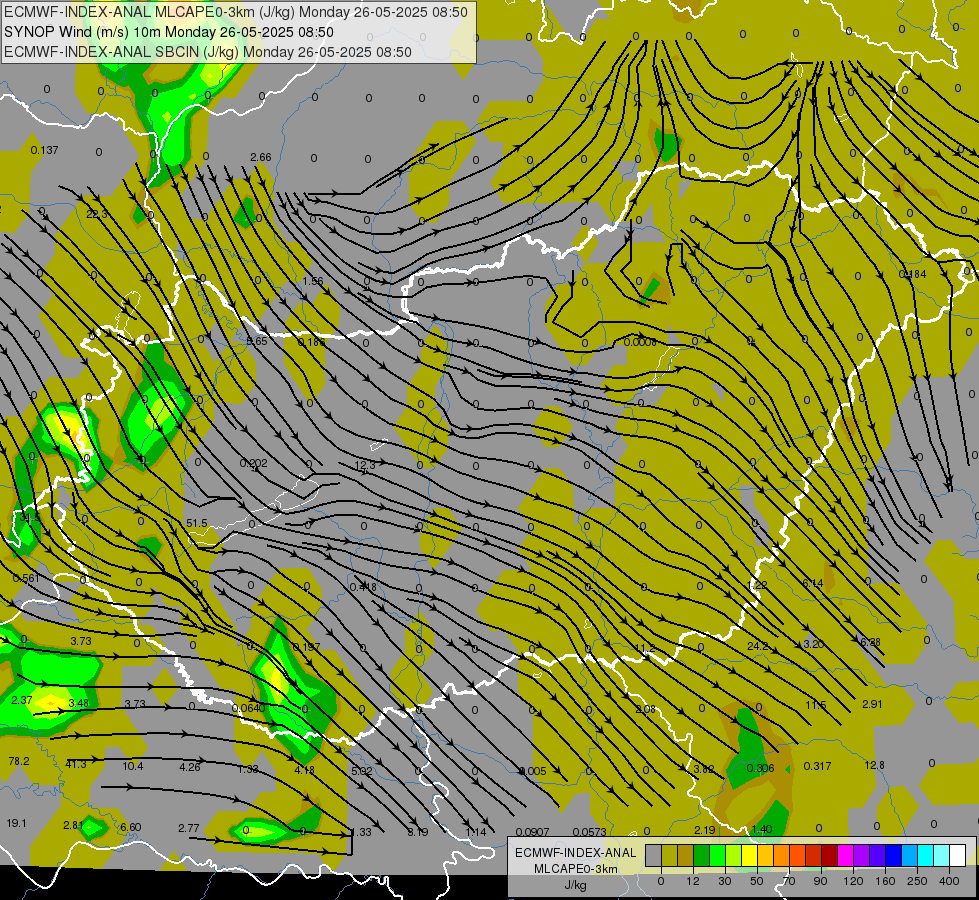Viewport: 979px width, 900px height.
Task: Click the map value 0.137
Action: point(44,150)
